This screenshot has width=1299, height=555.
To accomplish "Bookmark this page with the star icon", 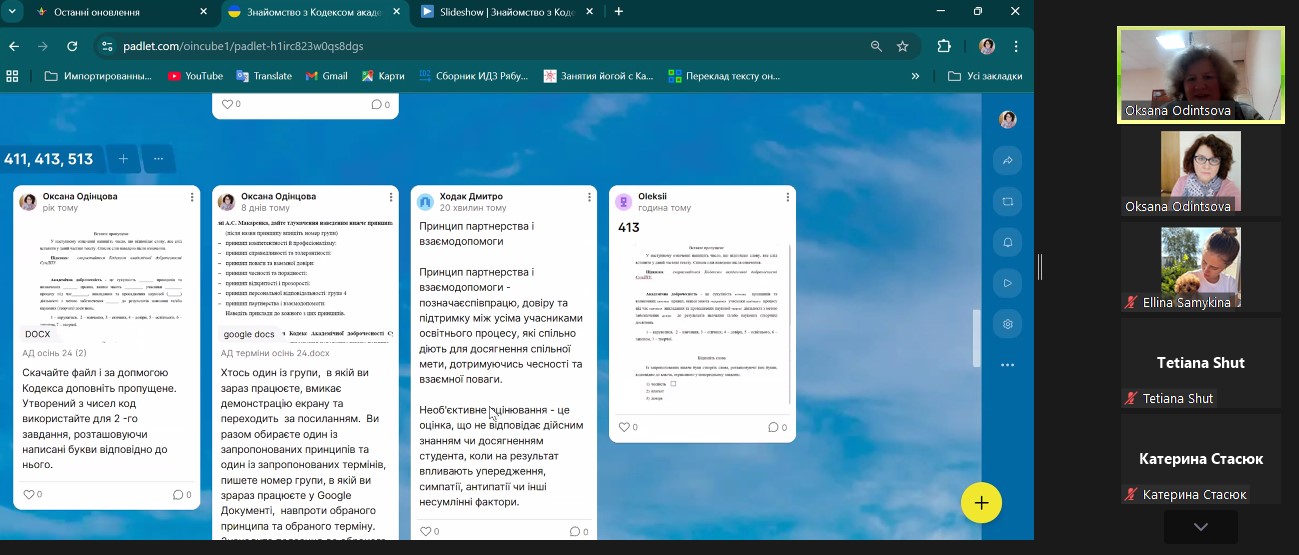I will [903, 46].
